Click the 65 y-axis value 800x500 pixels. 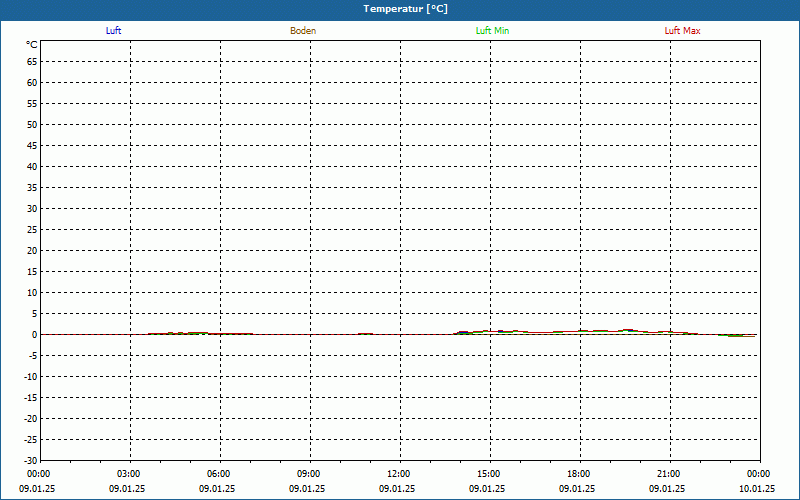click(x=33, y=62)
